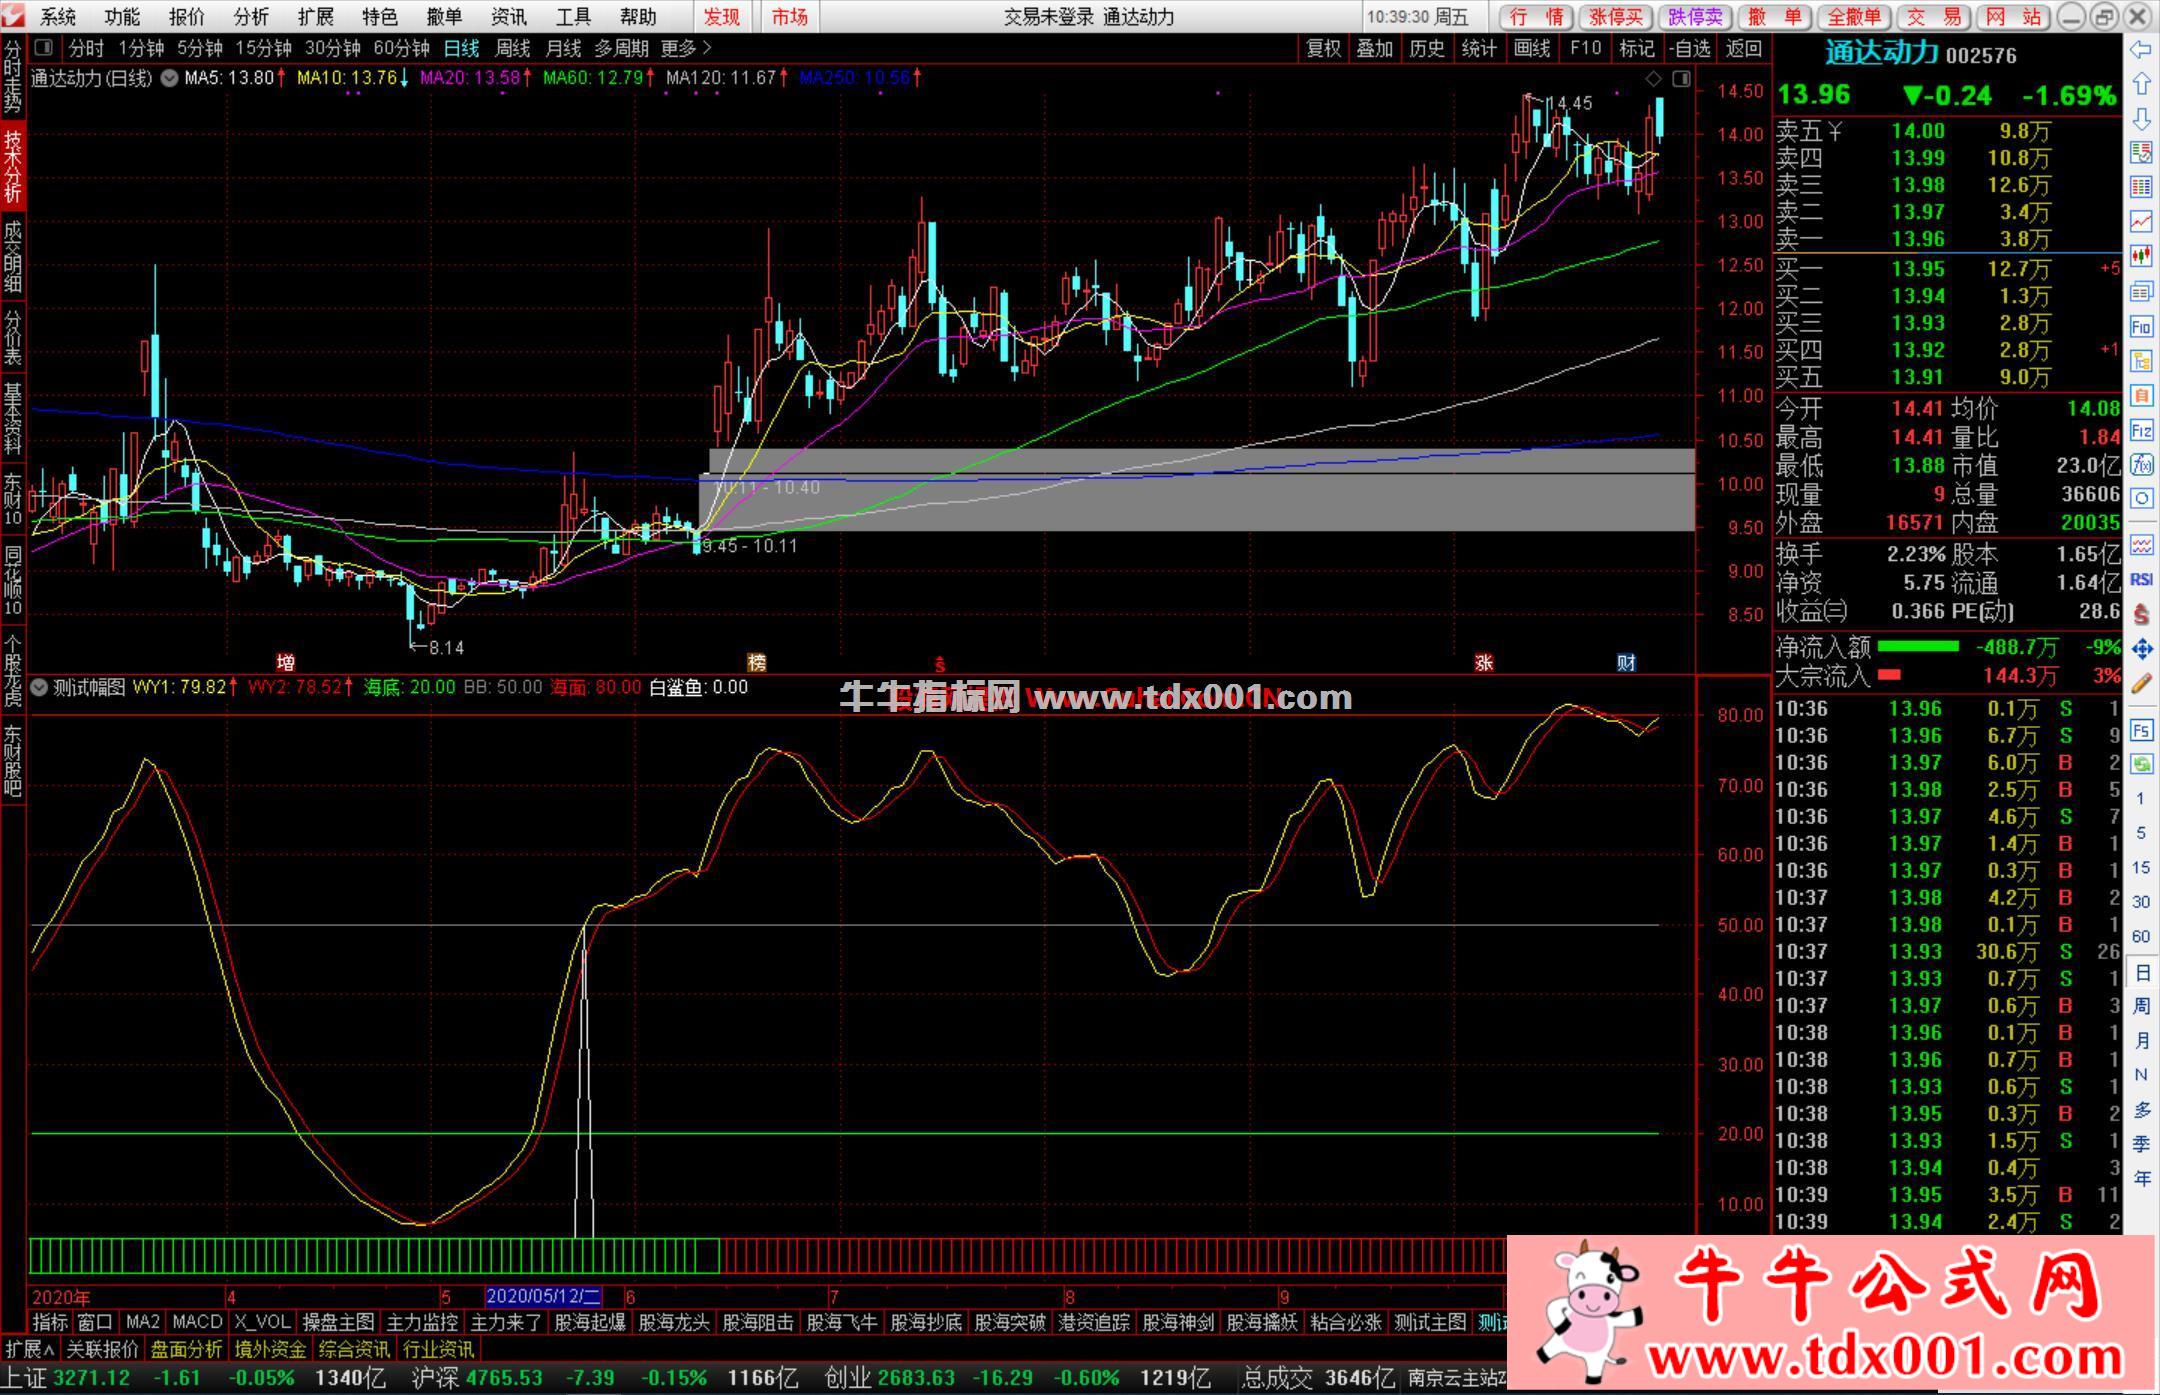Click the F5 switch view icon

coord(2141,730)
